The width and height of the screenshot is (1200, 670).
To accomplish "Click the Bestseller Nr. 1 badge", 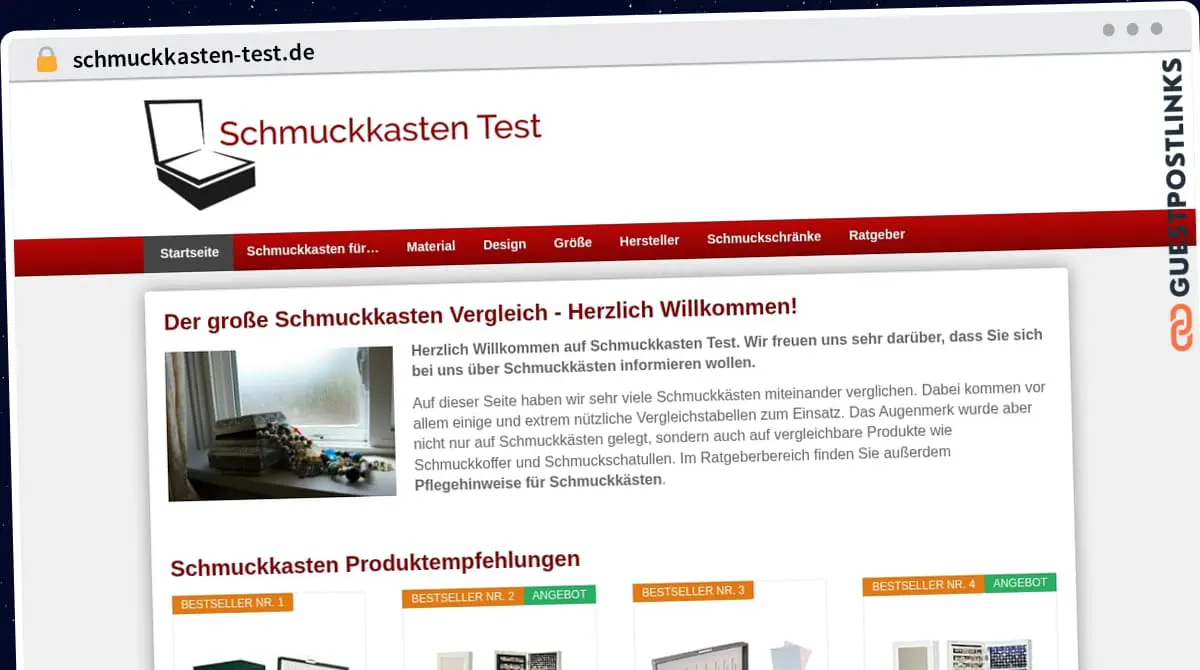I will (232, 603).
